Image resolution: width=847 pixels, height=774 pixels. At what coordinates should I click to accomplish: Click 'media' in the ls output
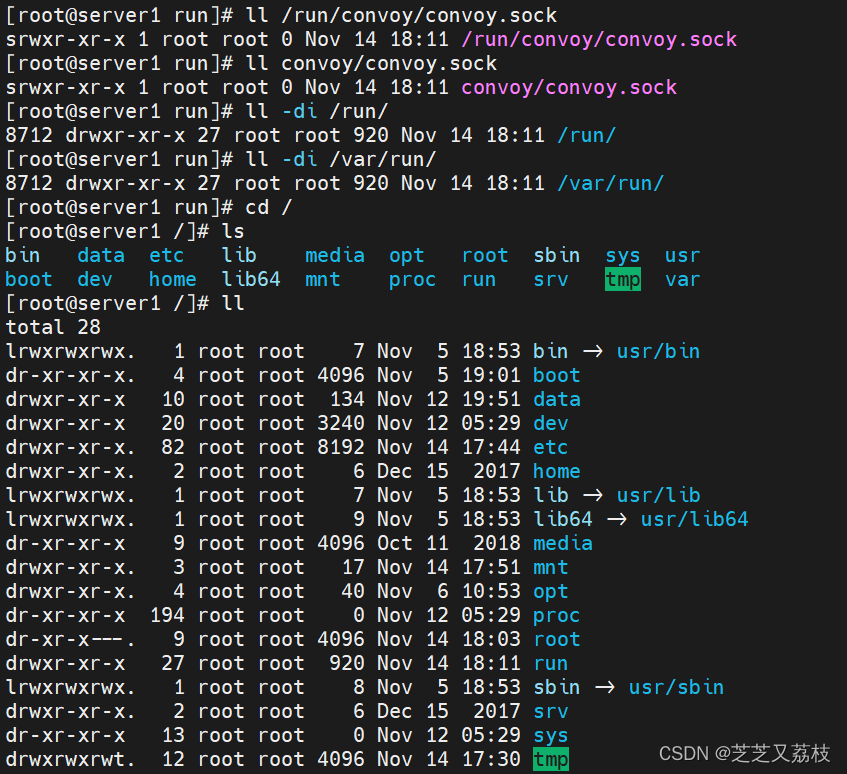335,255
